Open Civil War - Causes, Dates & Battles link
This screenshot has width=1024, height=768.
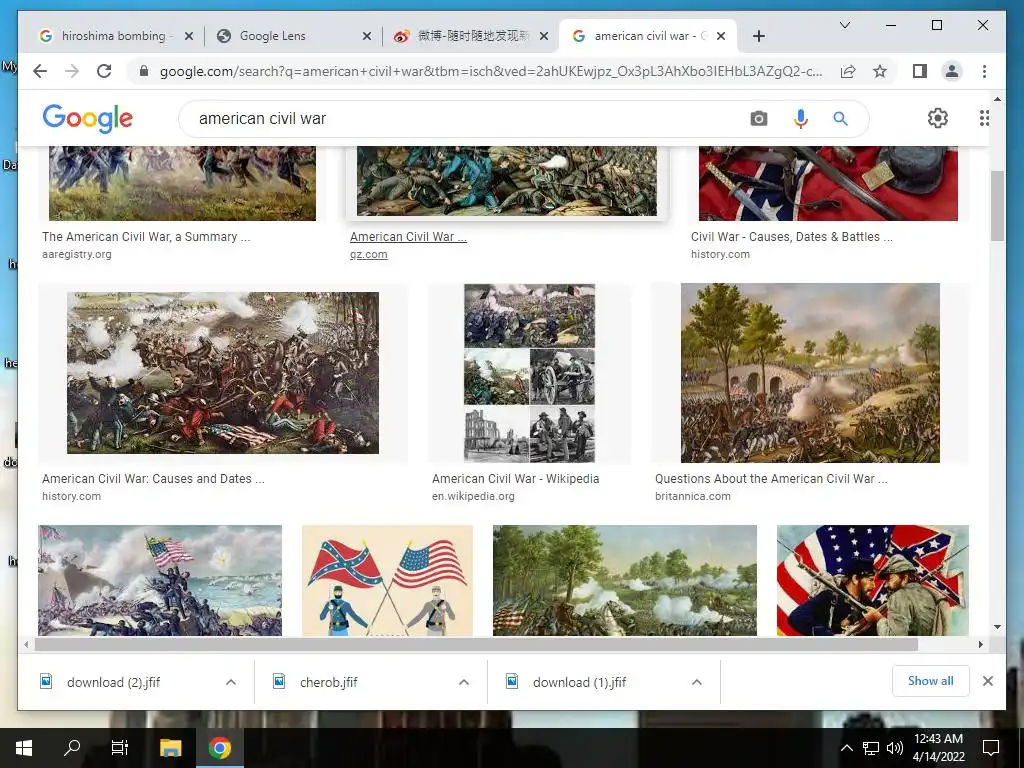792,237
